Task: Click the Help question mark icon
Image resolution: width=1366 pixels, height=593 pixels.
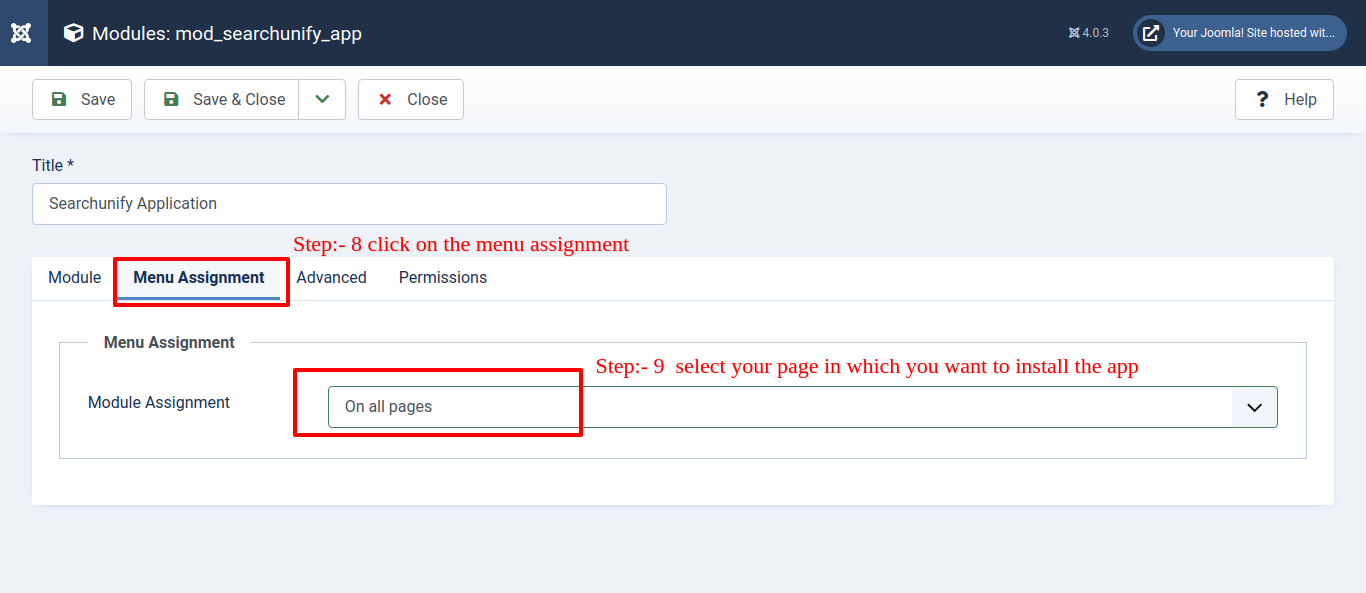Action: tap(1262, 99)
